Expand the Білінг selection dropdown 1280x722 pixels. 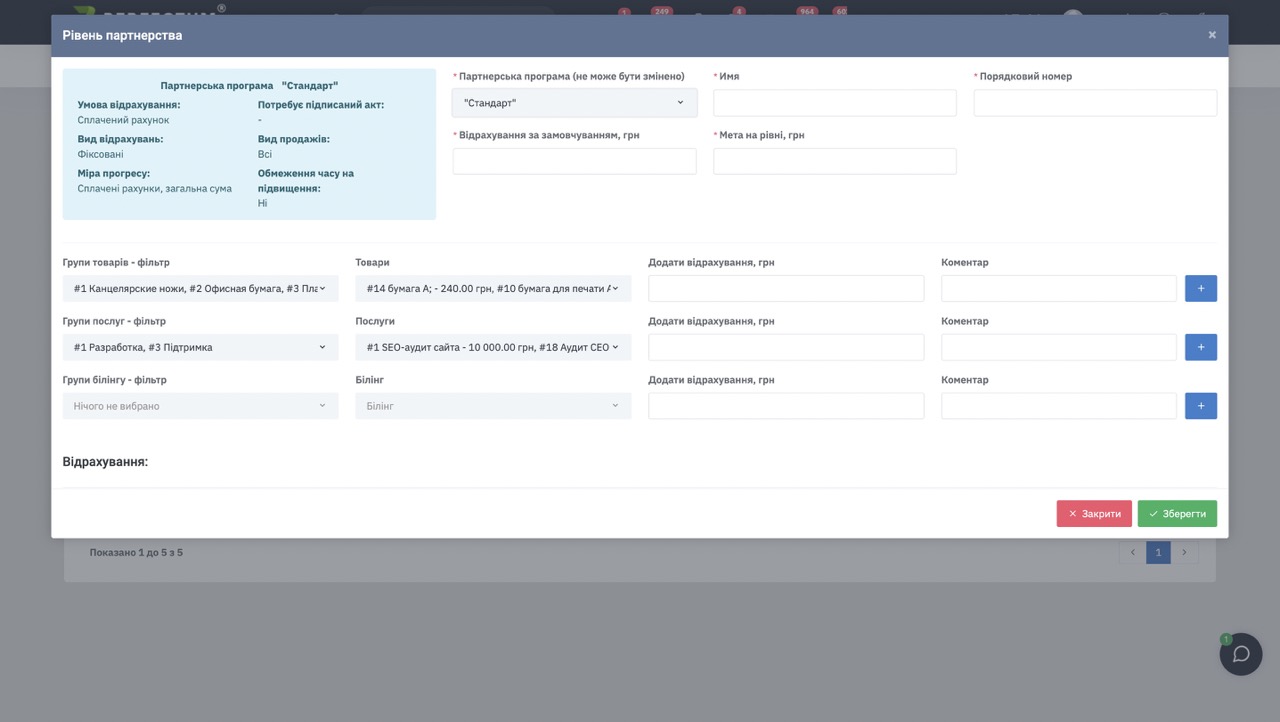(493, 406)
